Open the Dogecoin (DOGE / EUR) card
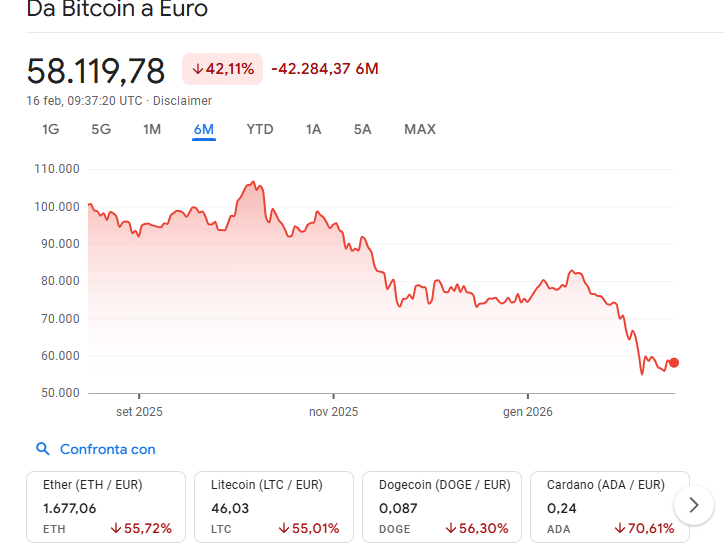This screenshot has width=724, height=559. [442, 506]
